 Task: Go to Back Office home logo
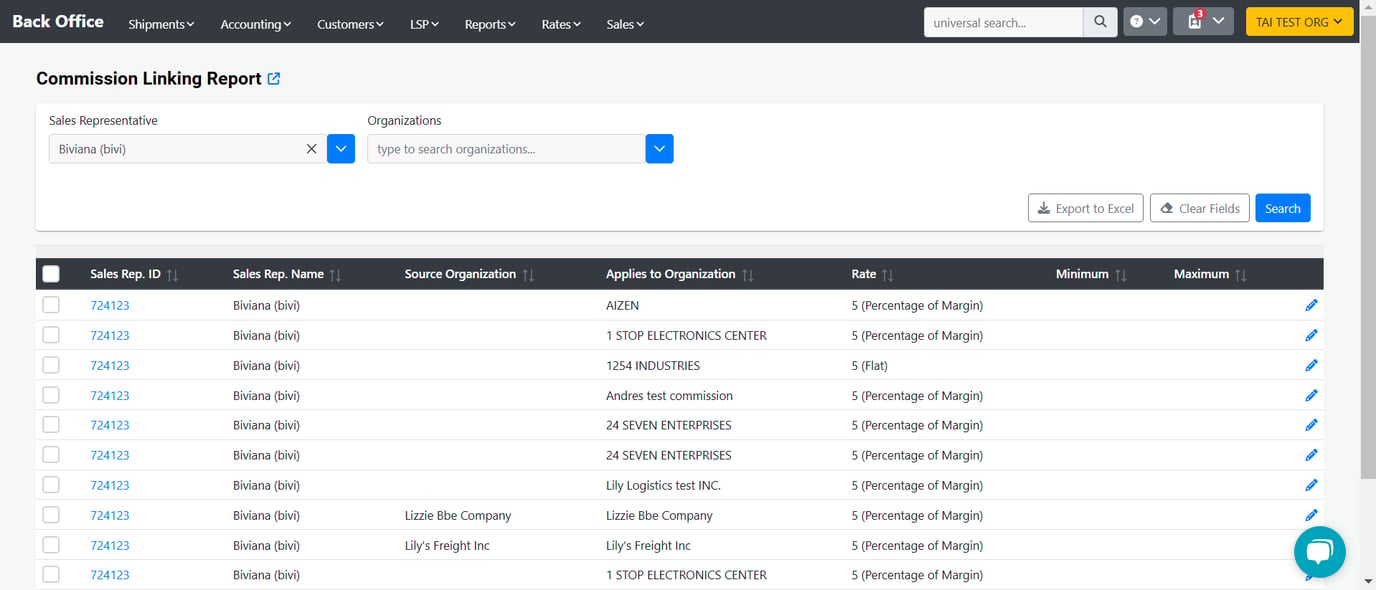(x=58, y=22)
